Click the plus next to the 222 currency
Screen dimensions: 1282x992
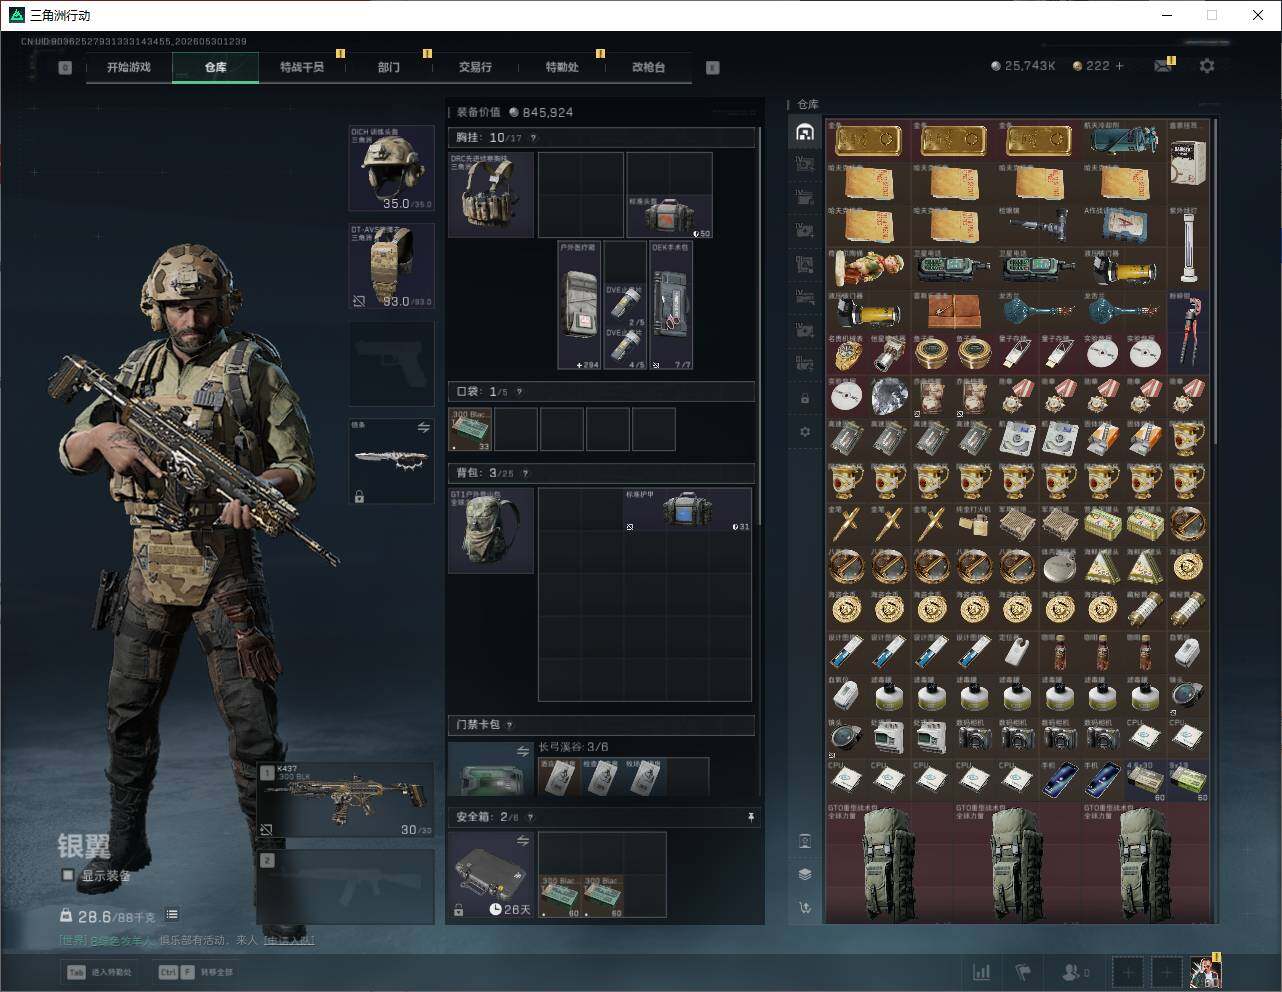(x=1120, y=65)
